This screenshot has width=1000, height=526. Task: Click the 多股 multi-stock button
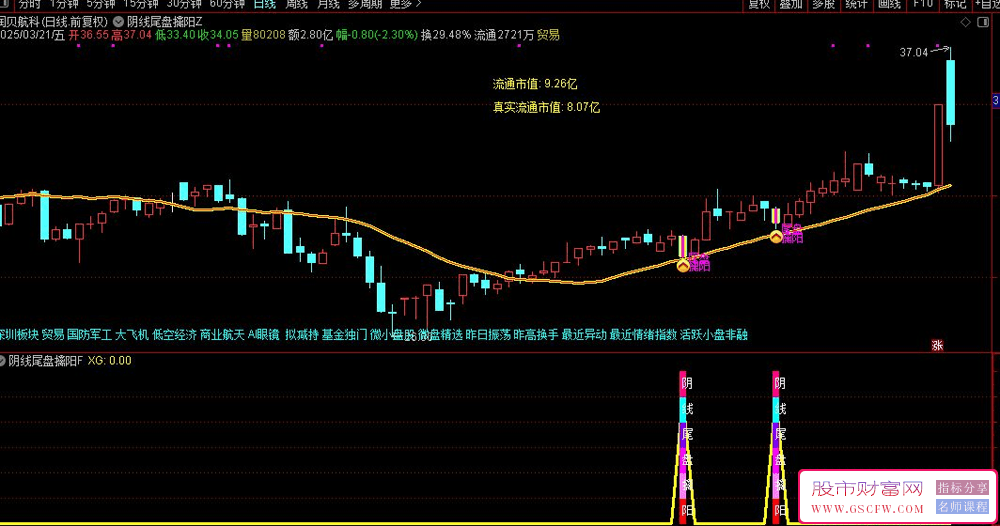pos(823,4)
